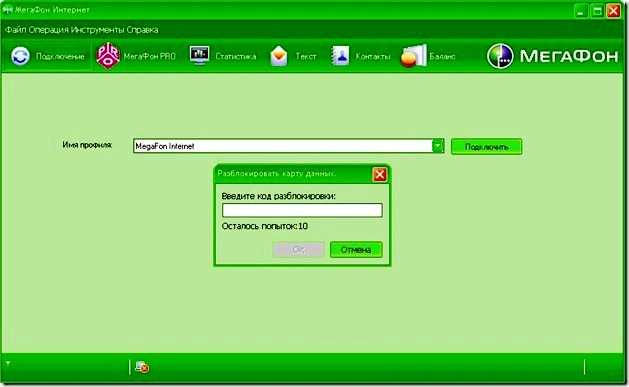
Task: Click the small arrow in status bar corner
Action: click(8, 364)
